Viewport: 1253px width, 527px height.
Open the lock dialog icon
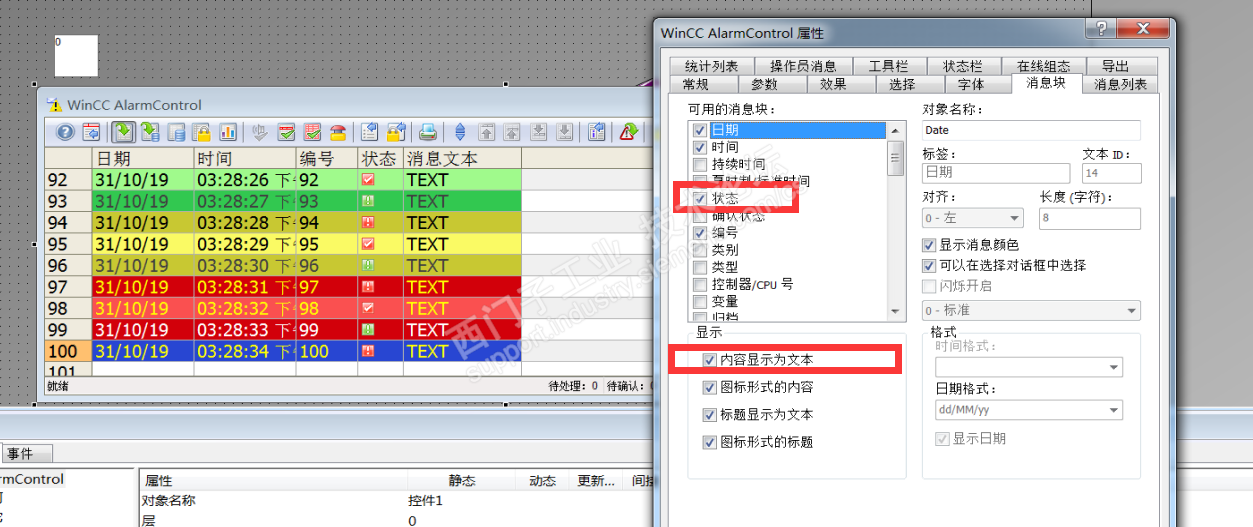396,132
